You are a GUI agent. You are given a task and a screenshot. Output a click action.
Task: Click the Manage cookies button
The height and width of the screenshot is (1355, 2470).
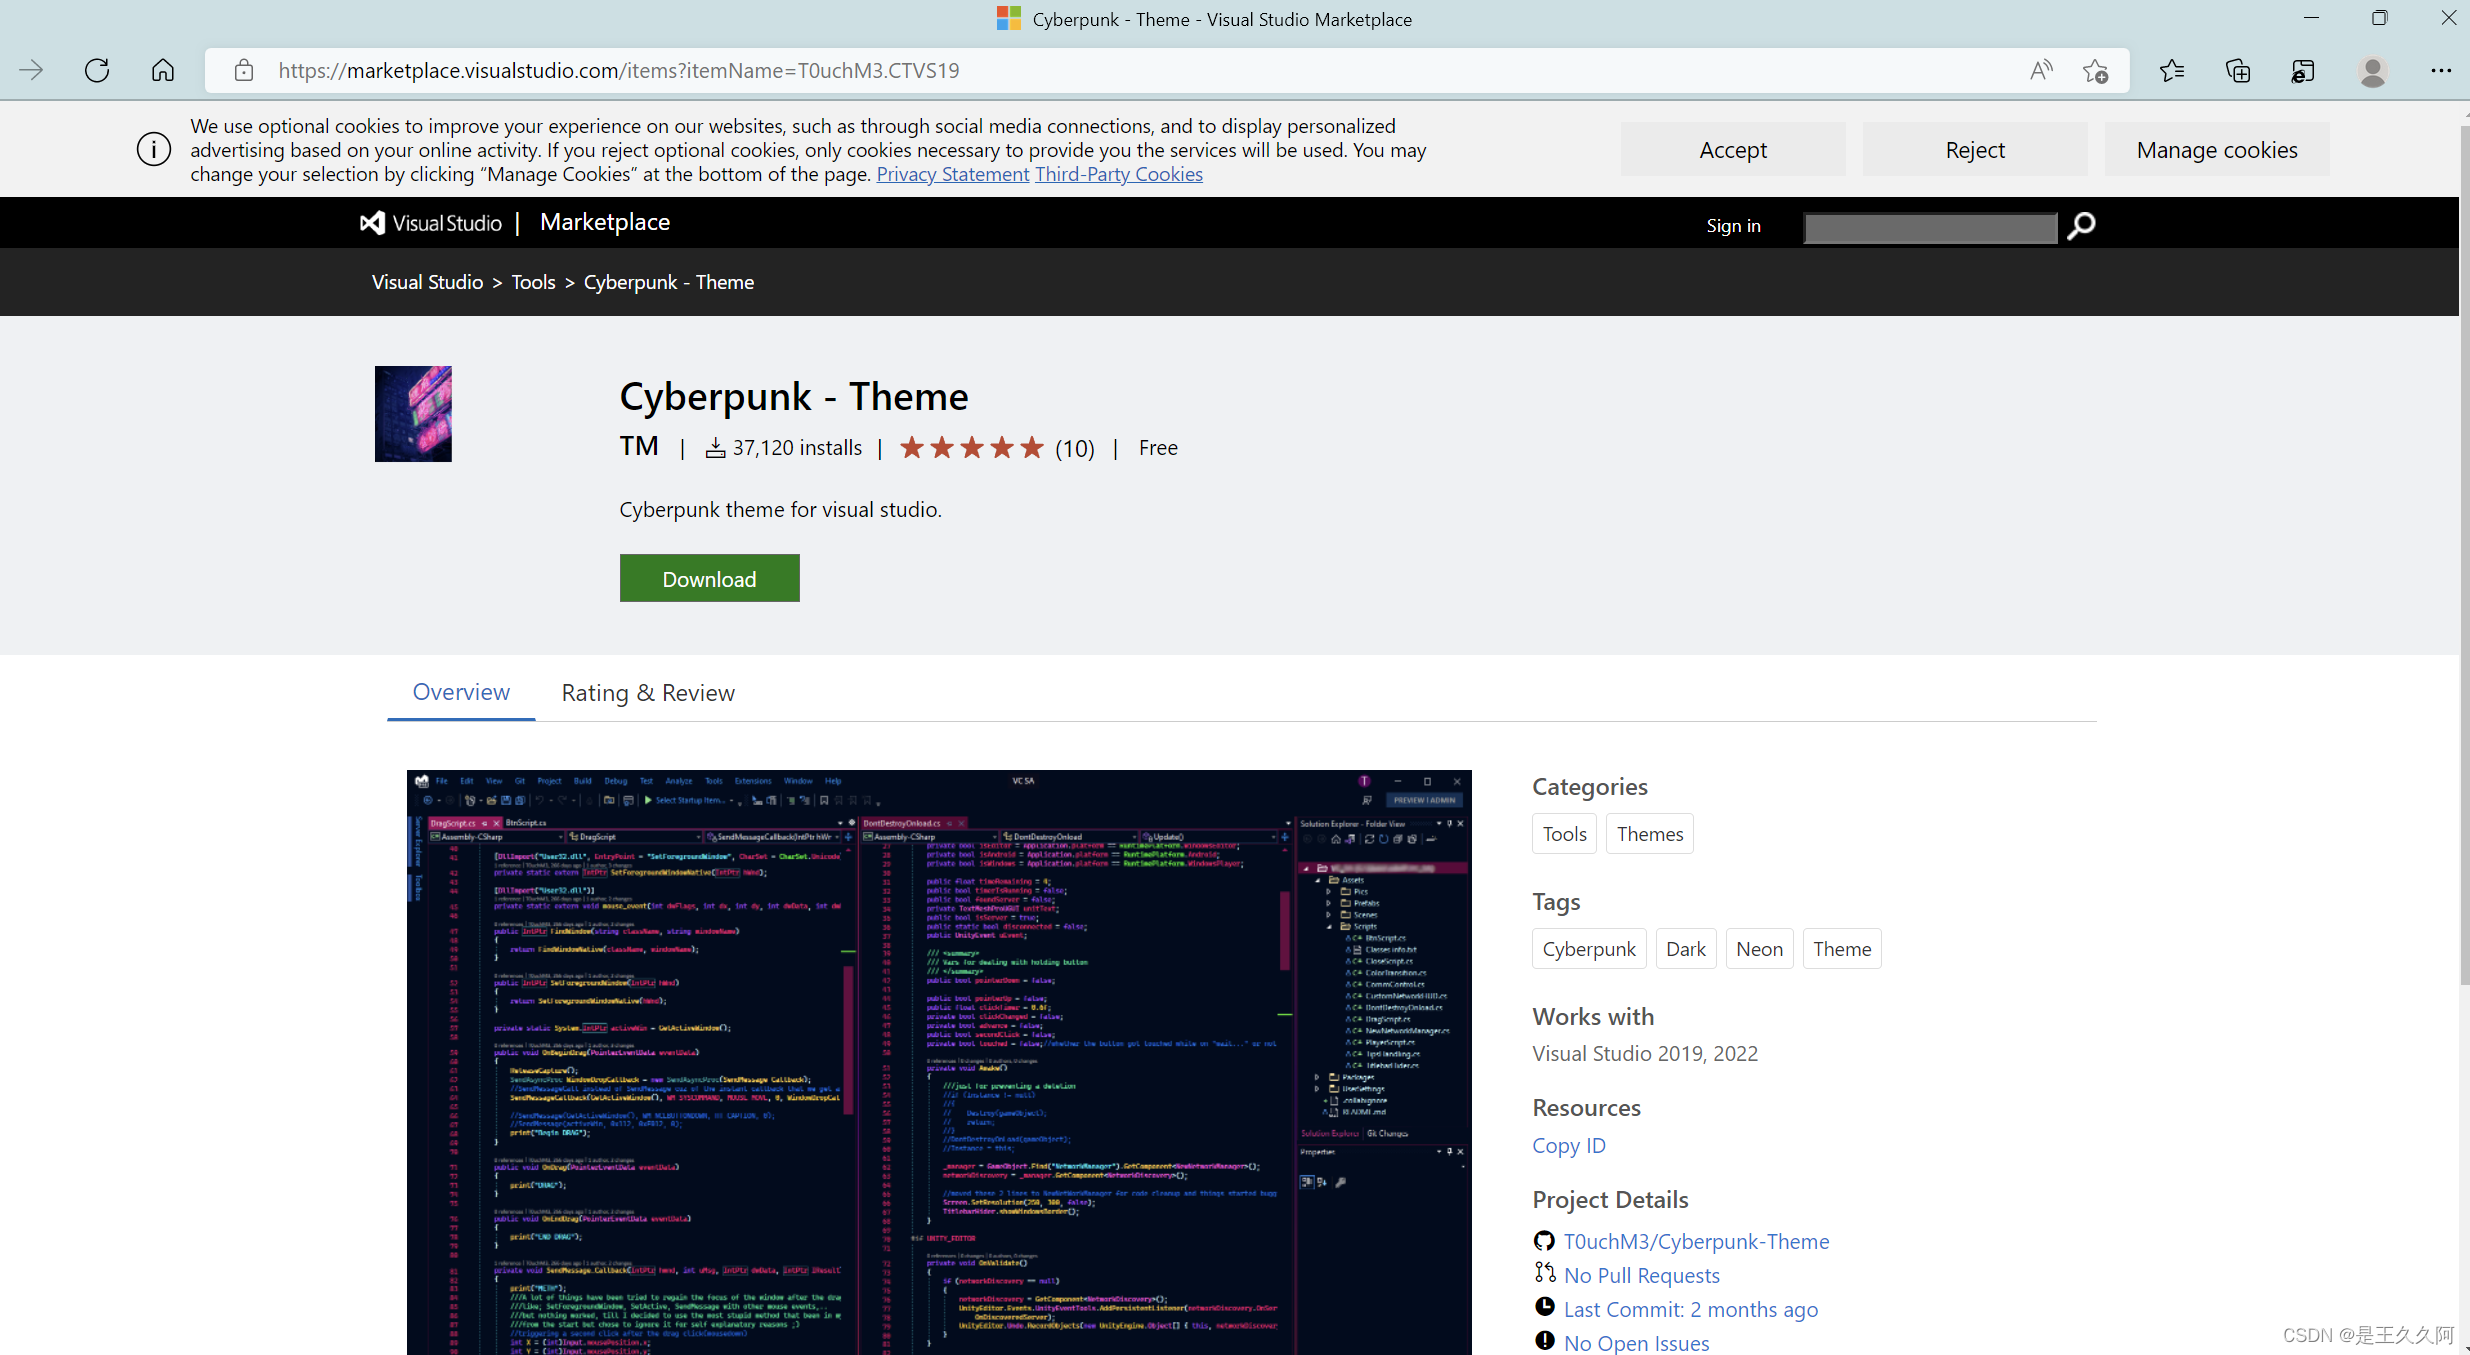point(2216,150)
